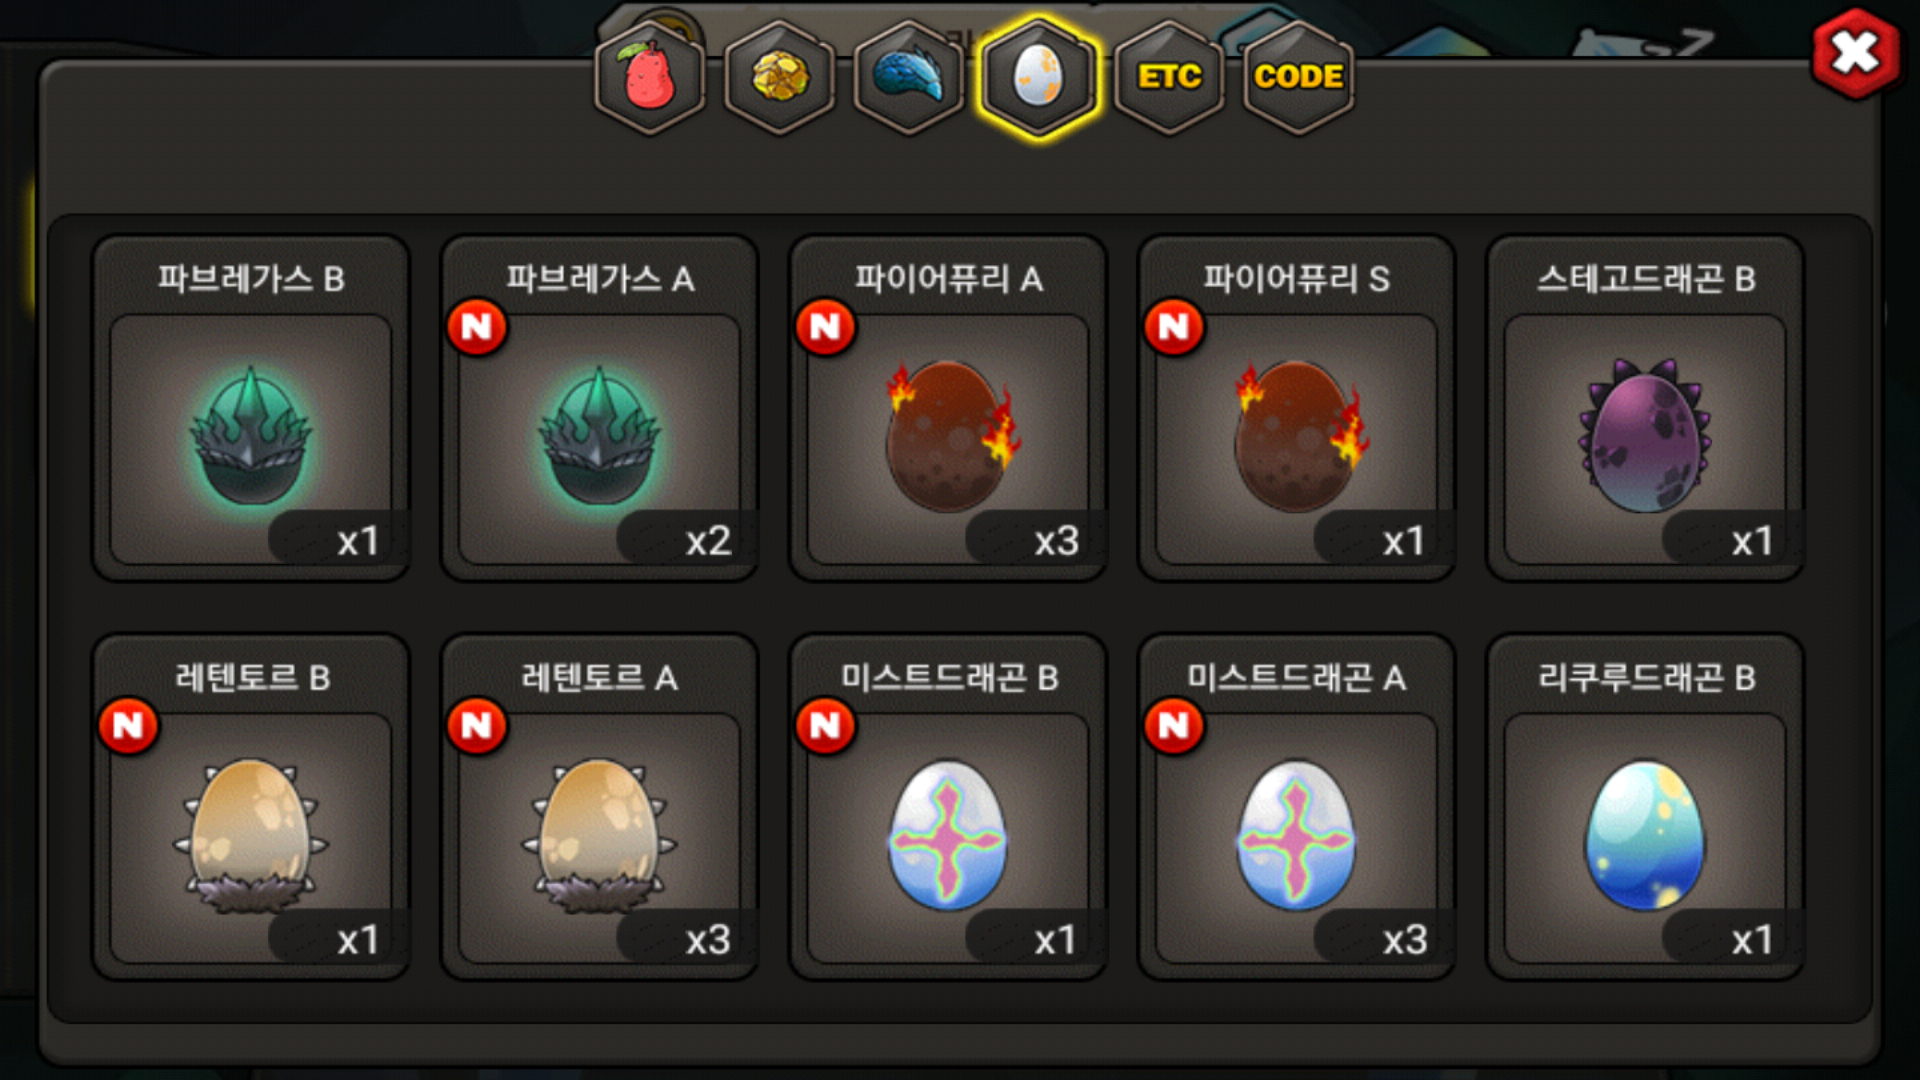Open the blue dragon scale tab
Viewport: 1920px width, 1080px height.
[909, 78]
